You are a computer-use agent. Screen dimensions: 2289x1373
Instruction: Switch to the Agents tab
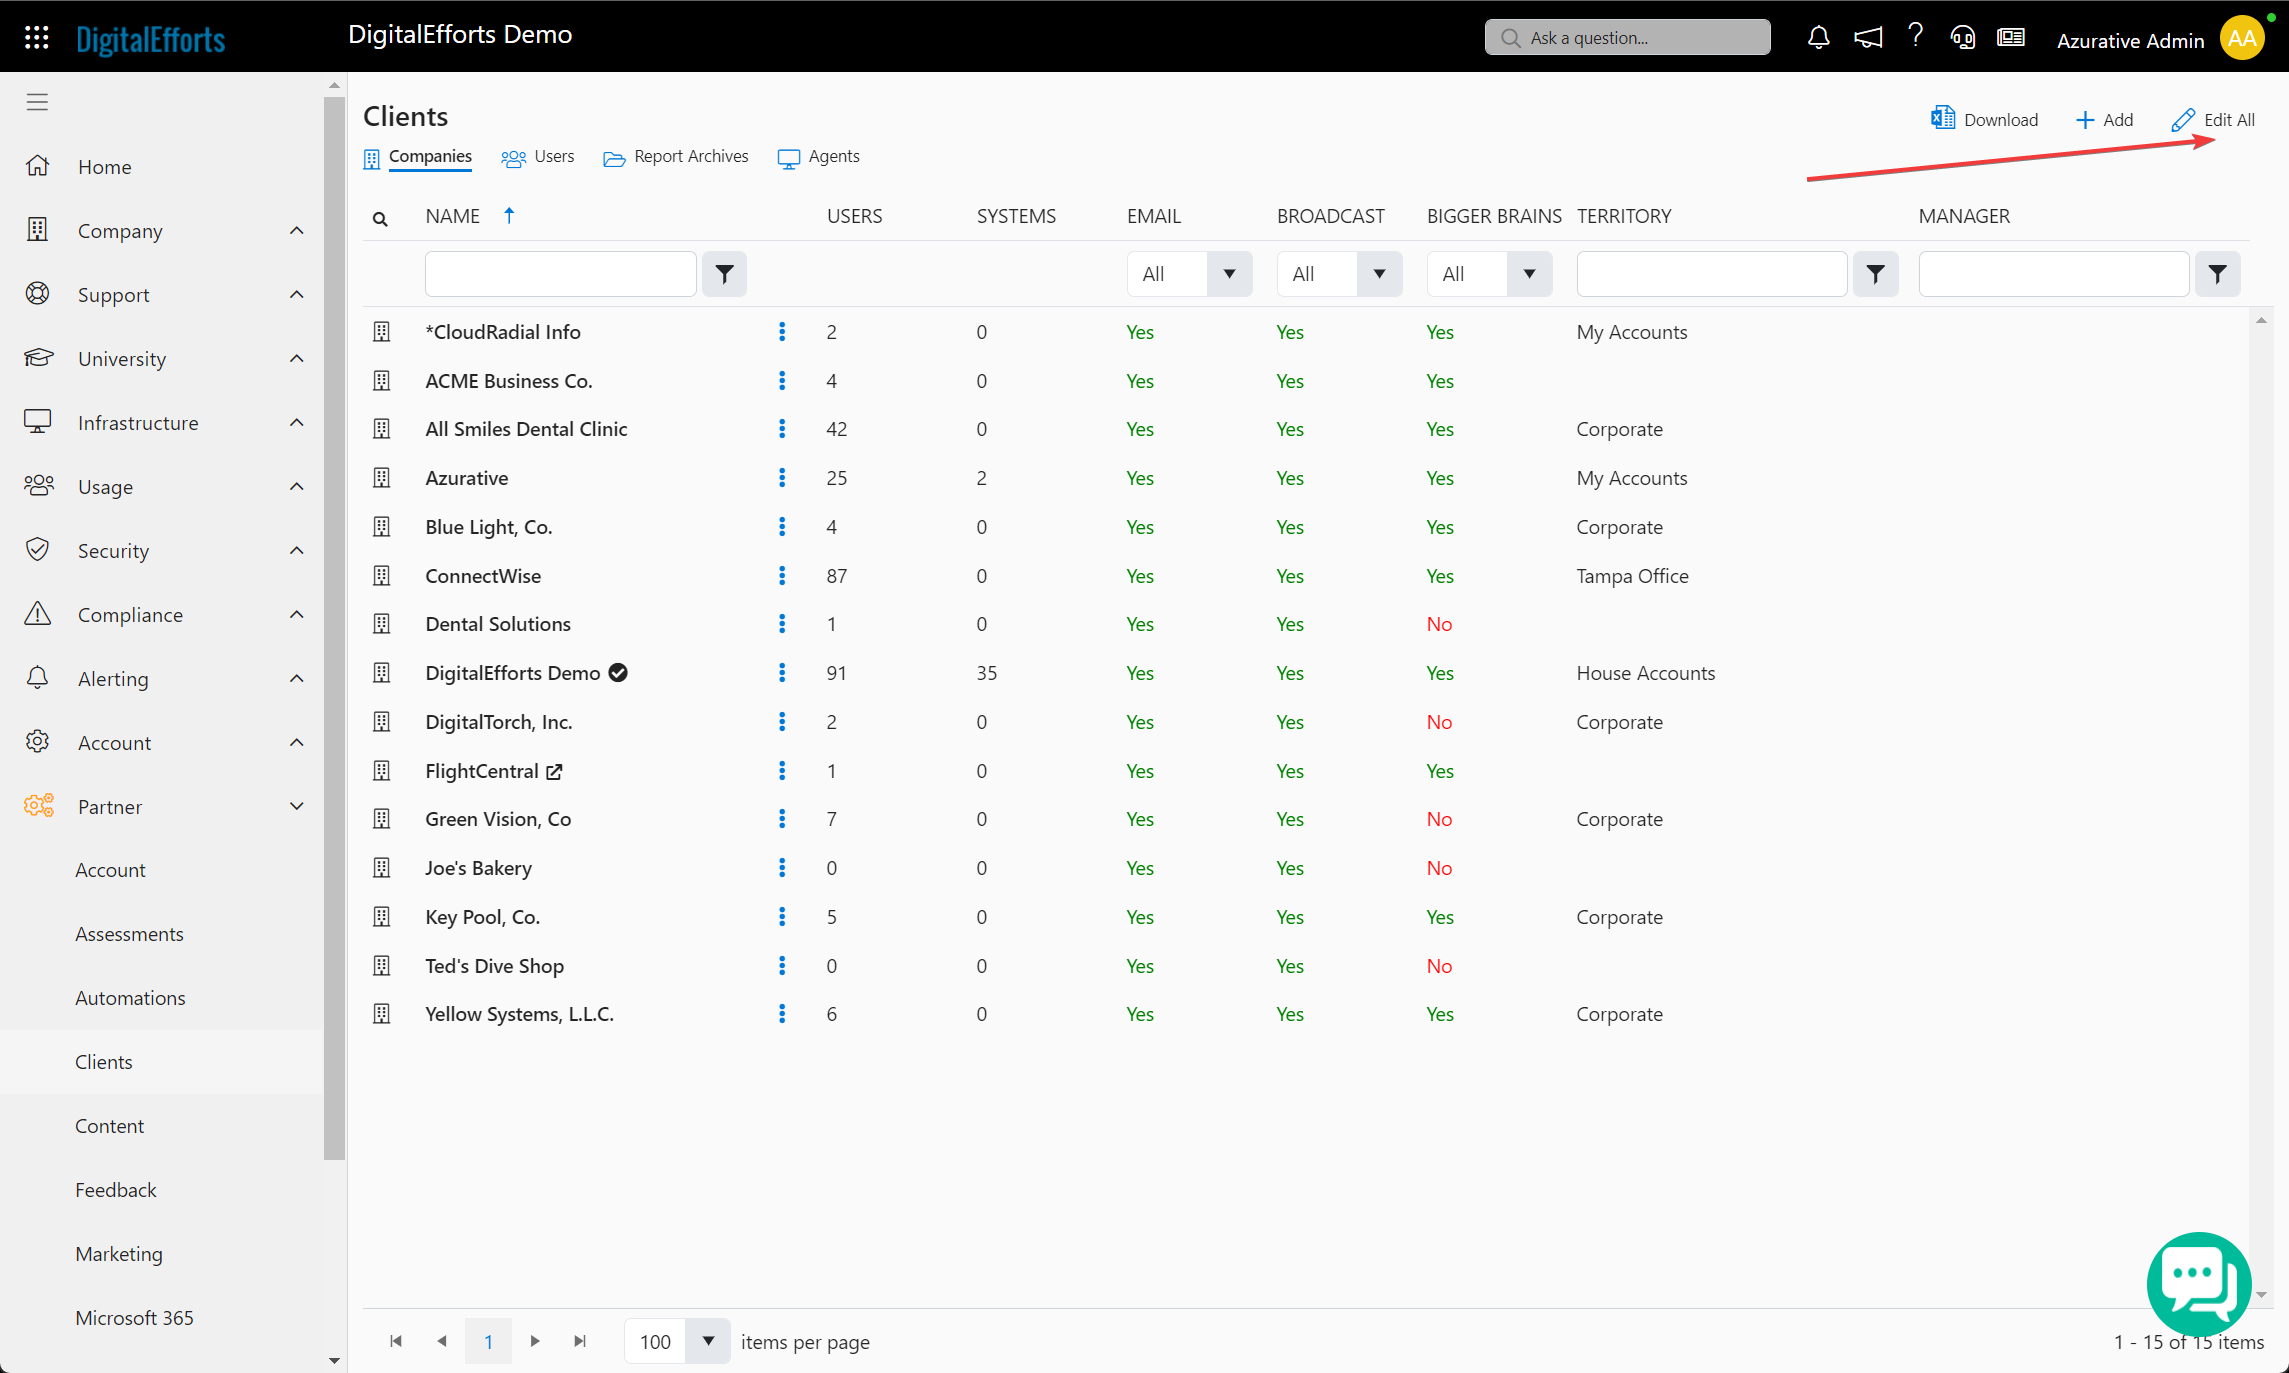click(x=819, y=157)
